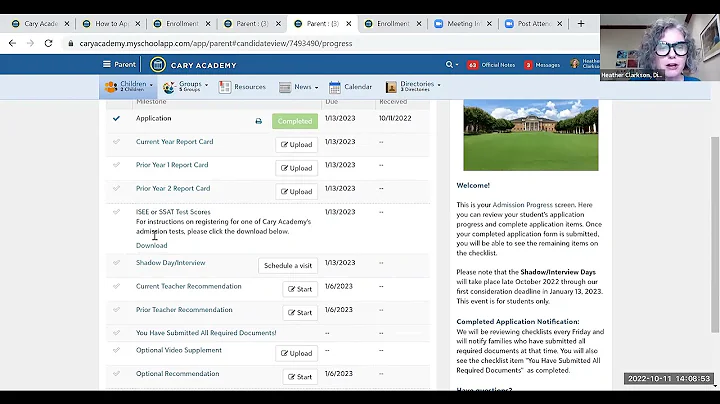Click the page vertical scrollbar
This screenshot has height=404, width=720.
pos(714,234)
